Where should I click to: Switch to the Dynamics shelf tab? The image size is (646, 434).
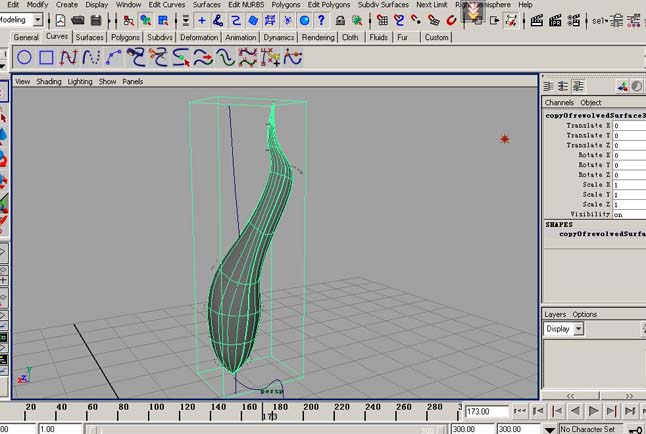coord(279,38)
